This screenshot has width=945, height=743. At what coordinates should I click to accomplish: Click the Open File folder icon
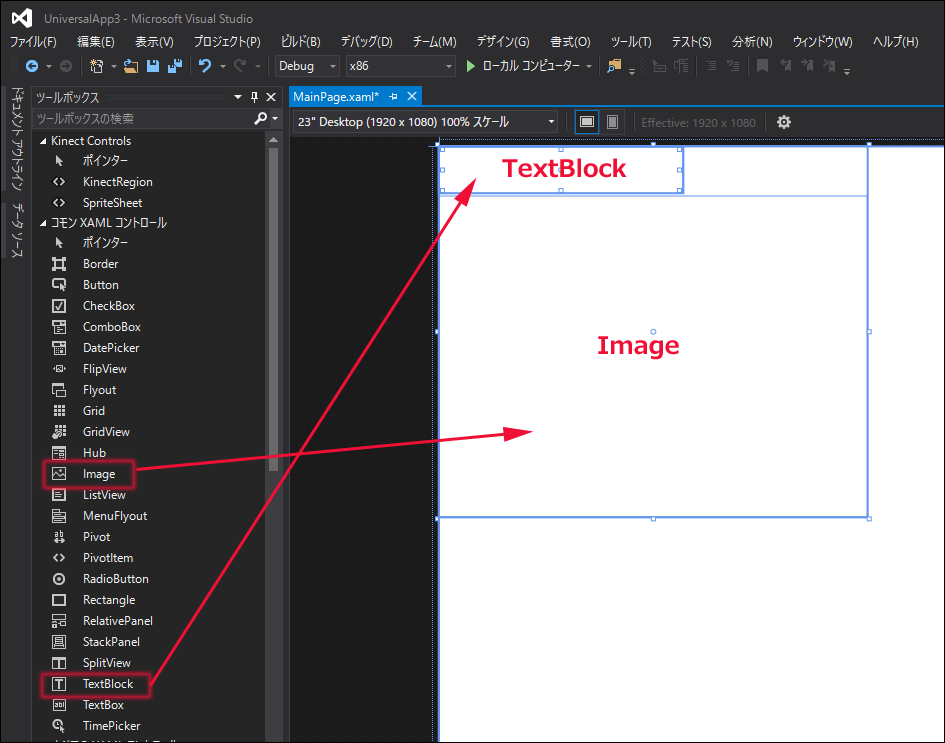point(131,66)
